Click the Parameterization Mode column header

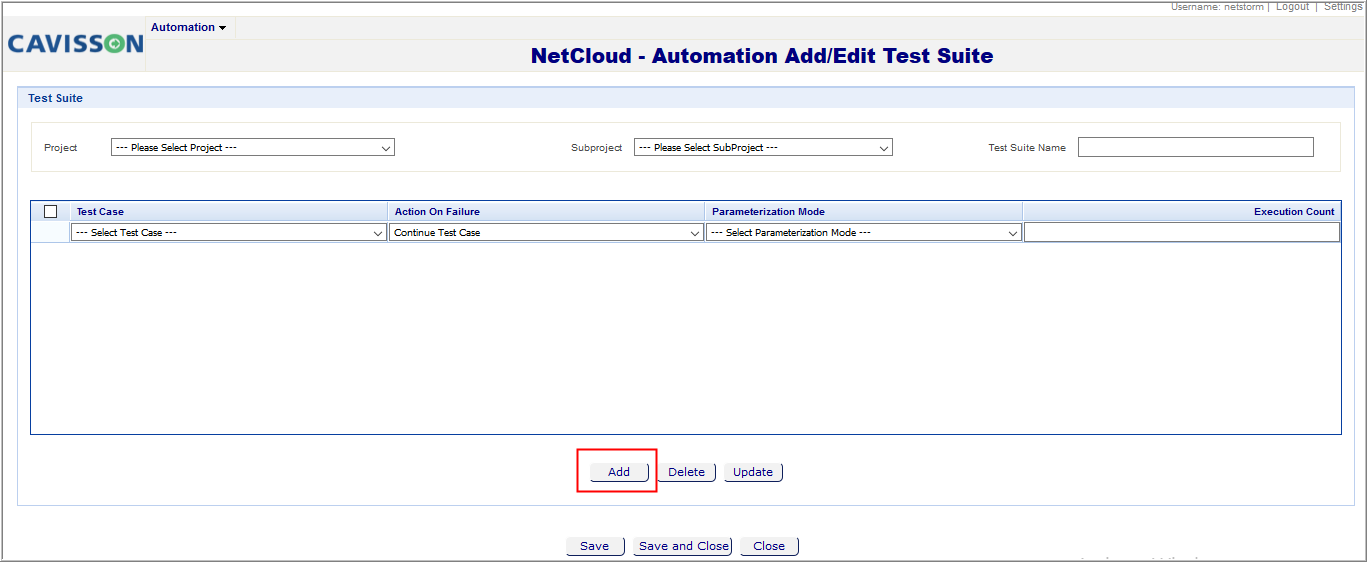click(864, 212)
